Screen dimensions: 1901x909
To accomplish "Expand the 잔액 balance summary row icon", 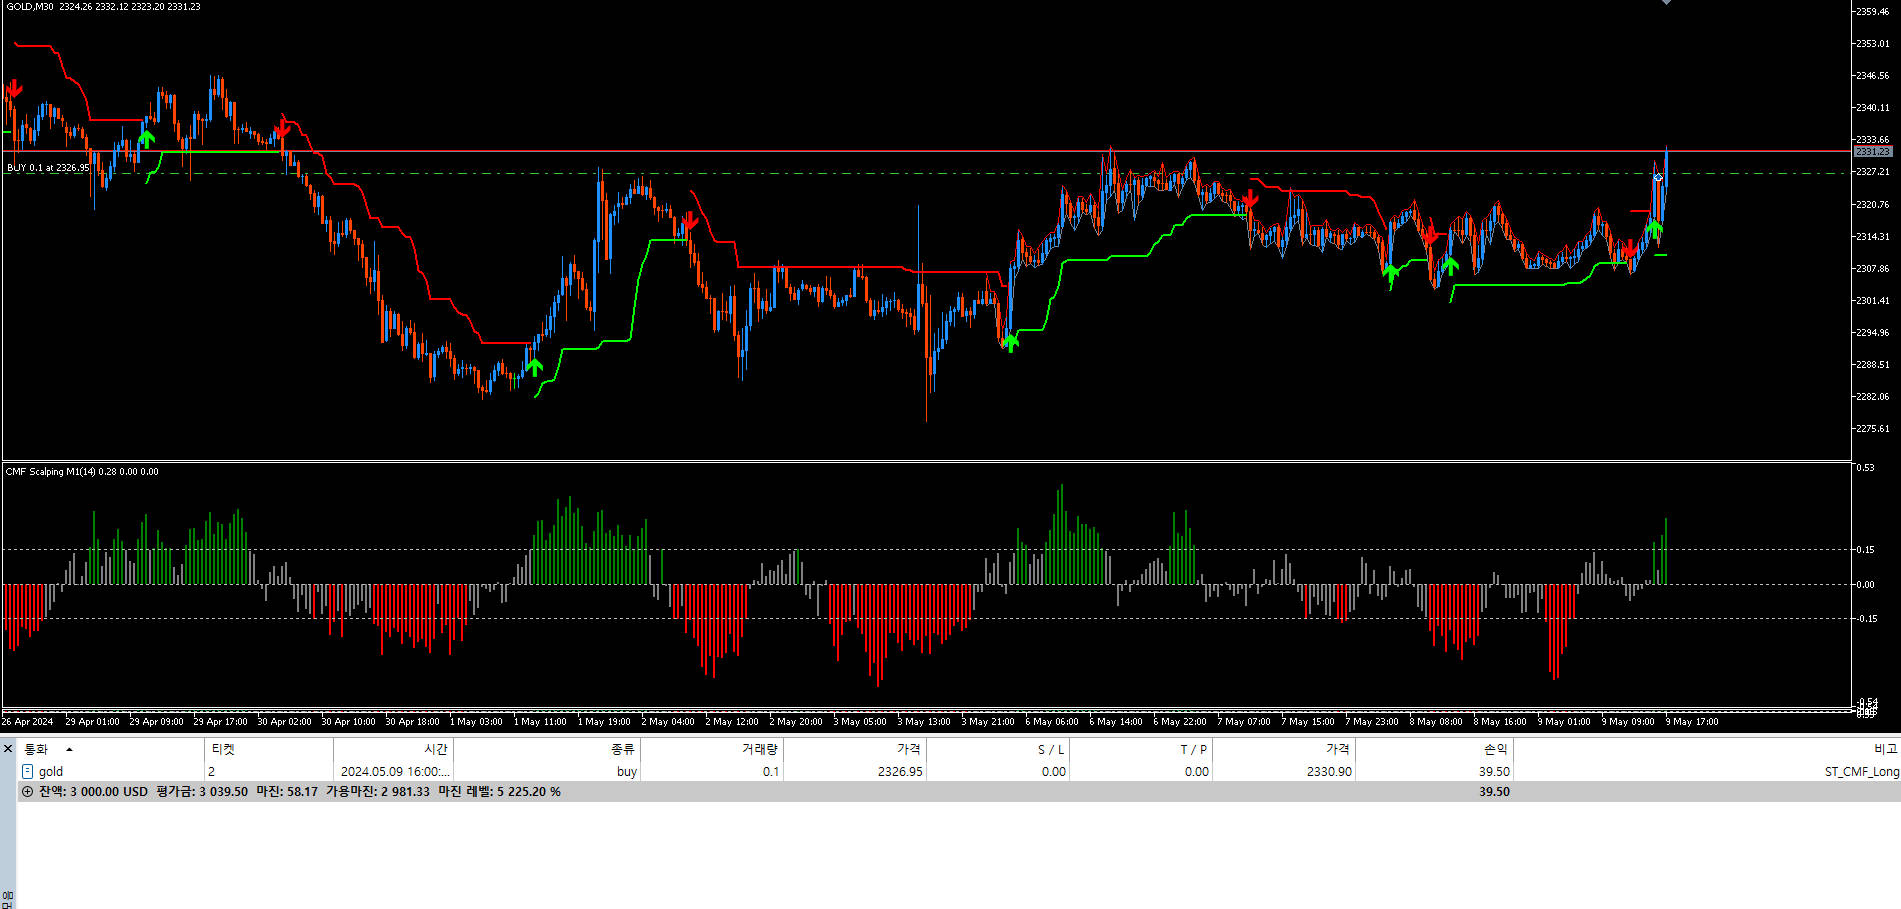I will click(28, 792).
